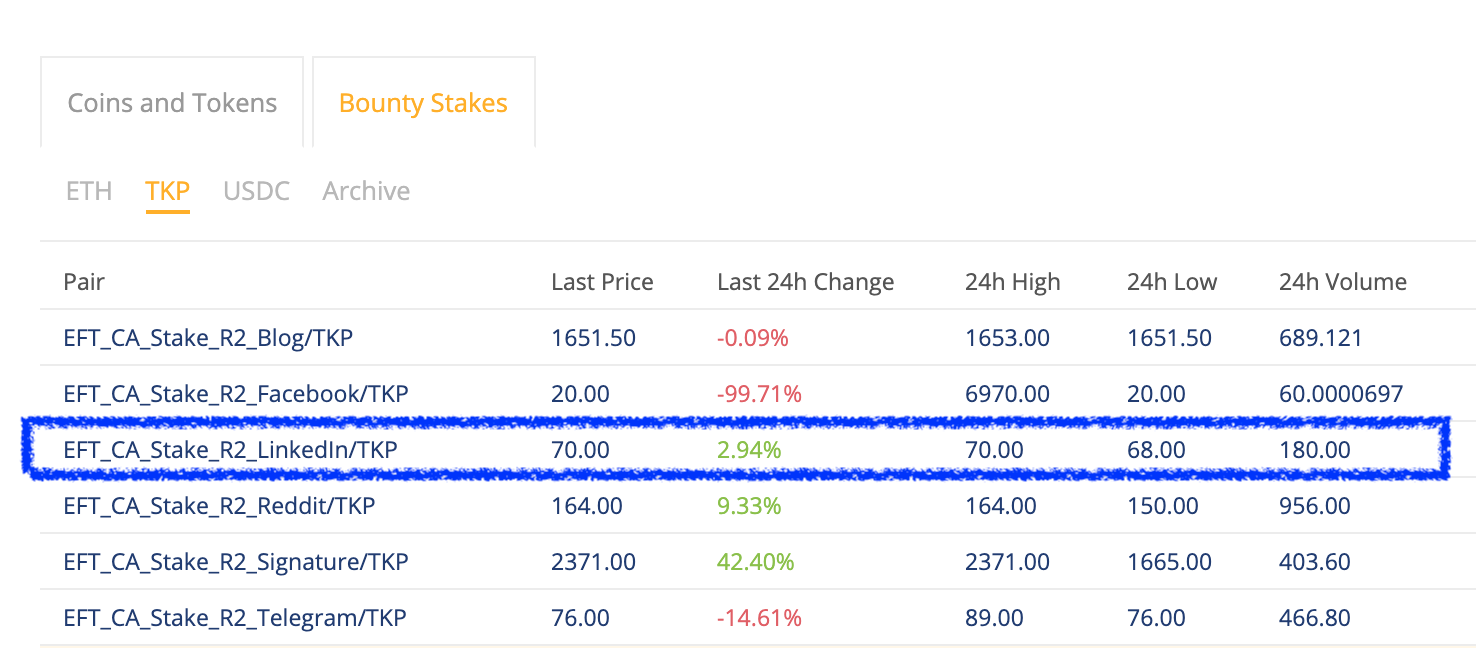Sort the table by Pair column
The width and height of the screenshot is (1476, 648).
click(84, 282)
